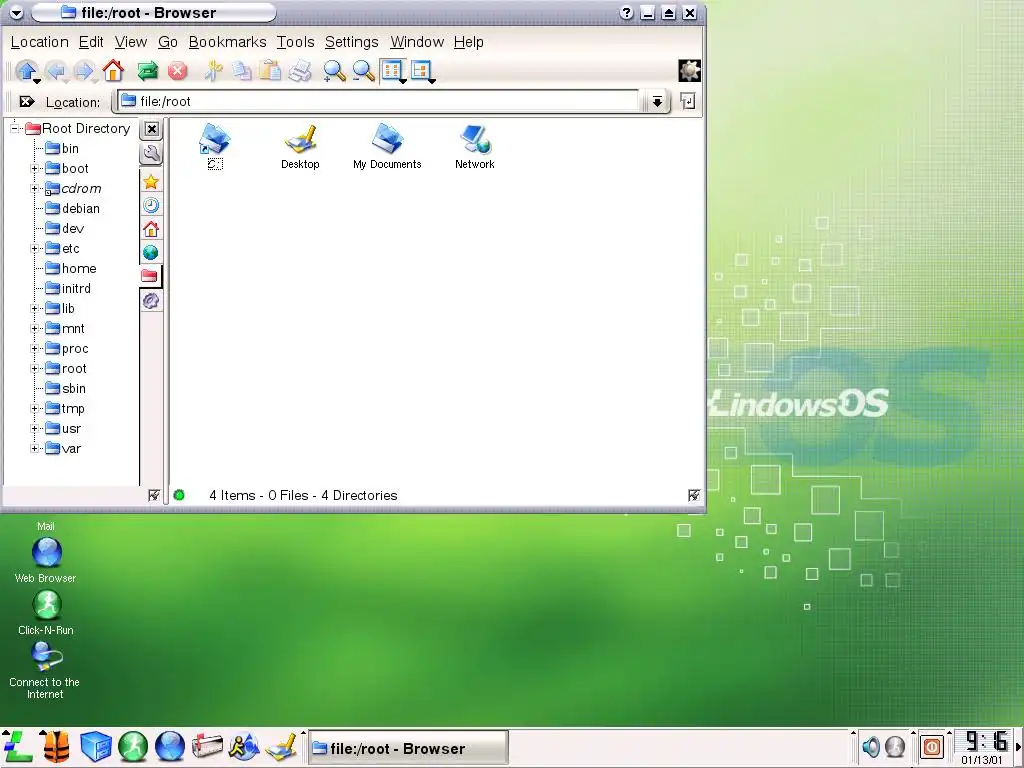The width and height of the screenshot is (1024, 768).
Task: Show History clock tab in sidebar
Action: pyautogui.click(x=151, y=206)
